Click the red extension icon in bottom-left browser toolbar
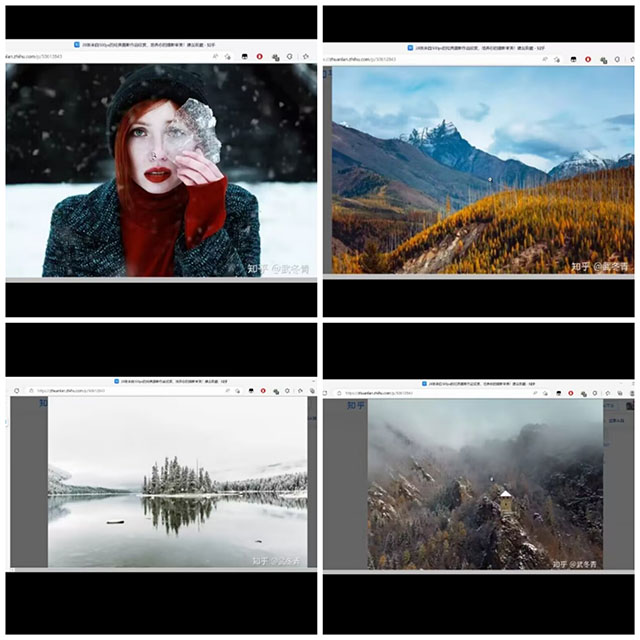Screen dimensions: 640x640 pyautogui.click(x=262, y=390)
